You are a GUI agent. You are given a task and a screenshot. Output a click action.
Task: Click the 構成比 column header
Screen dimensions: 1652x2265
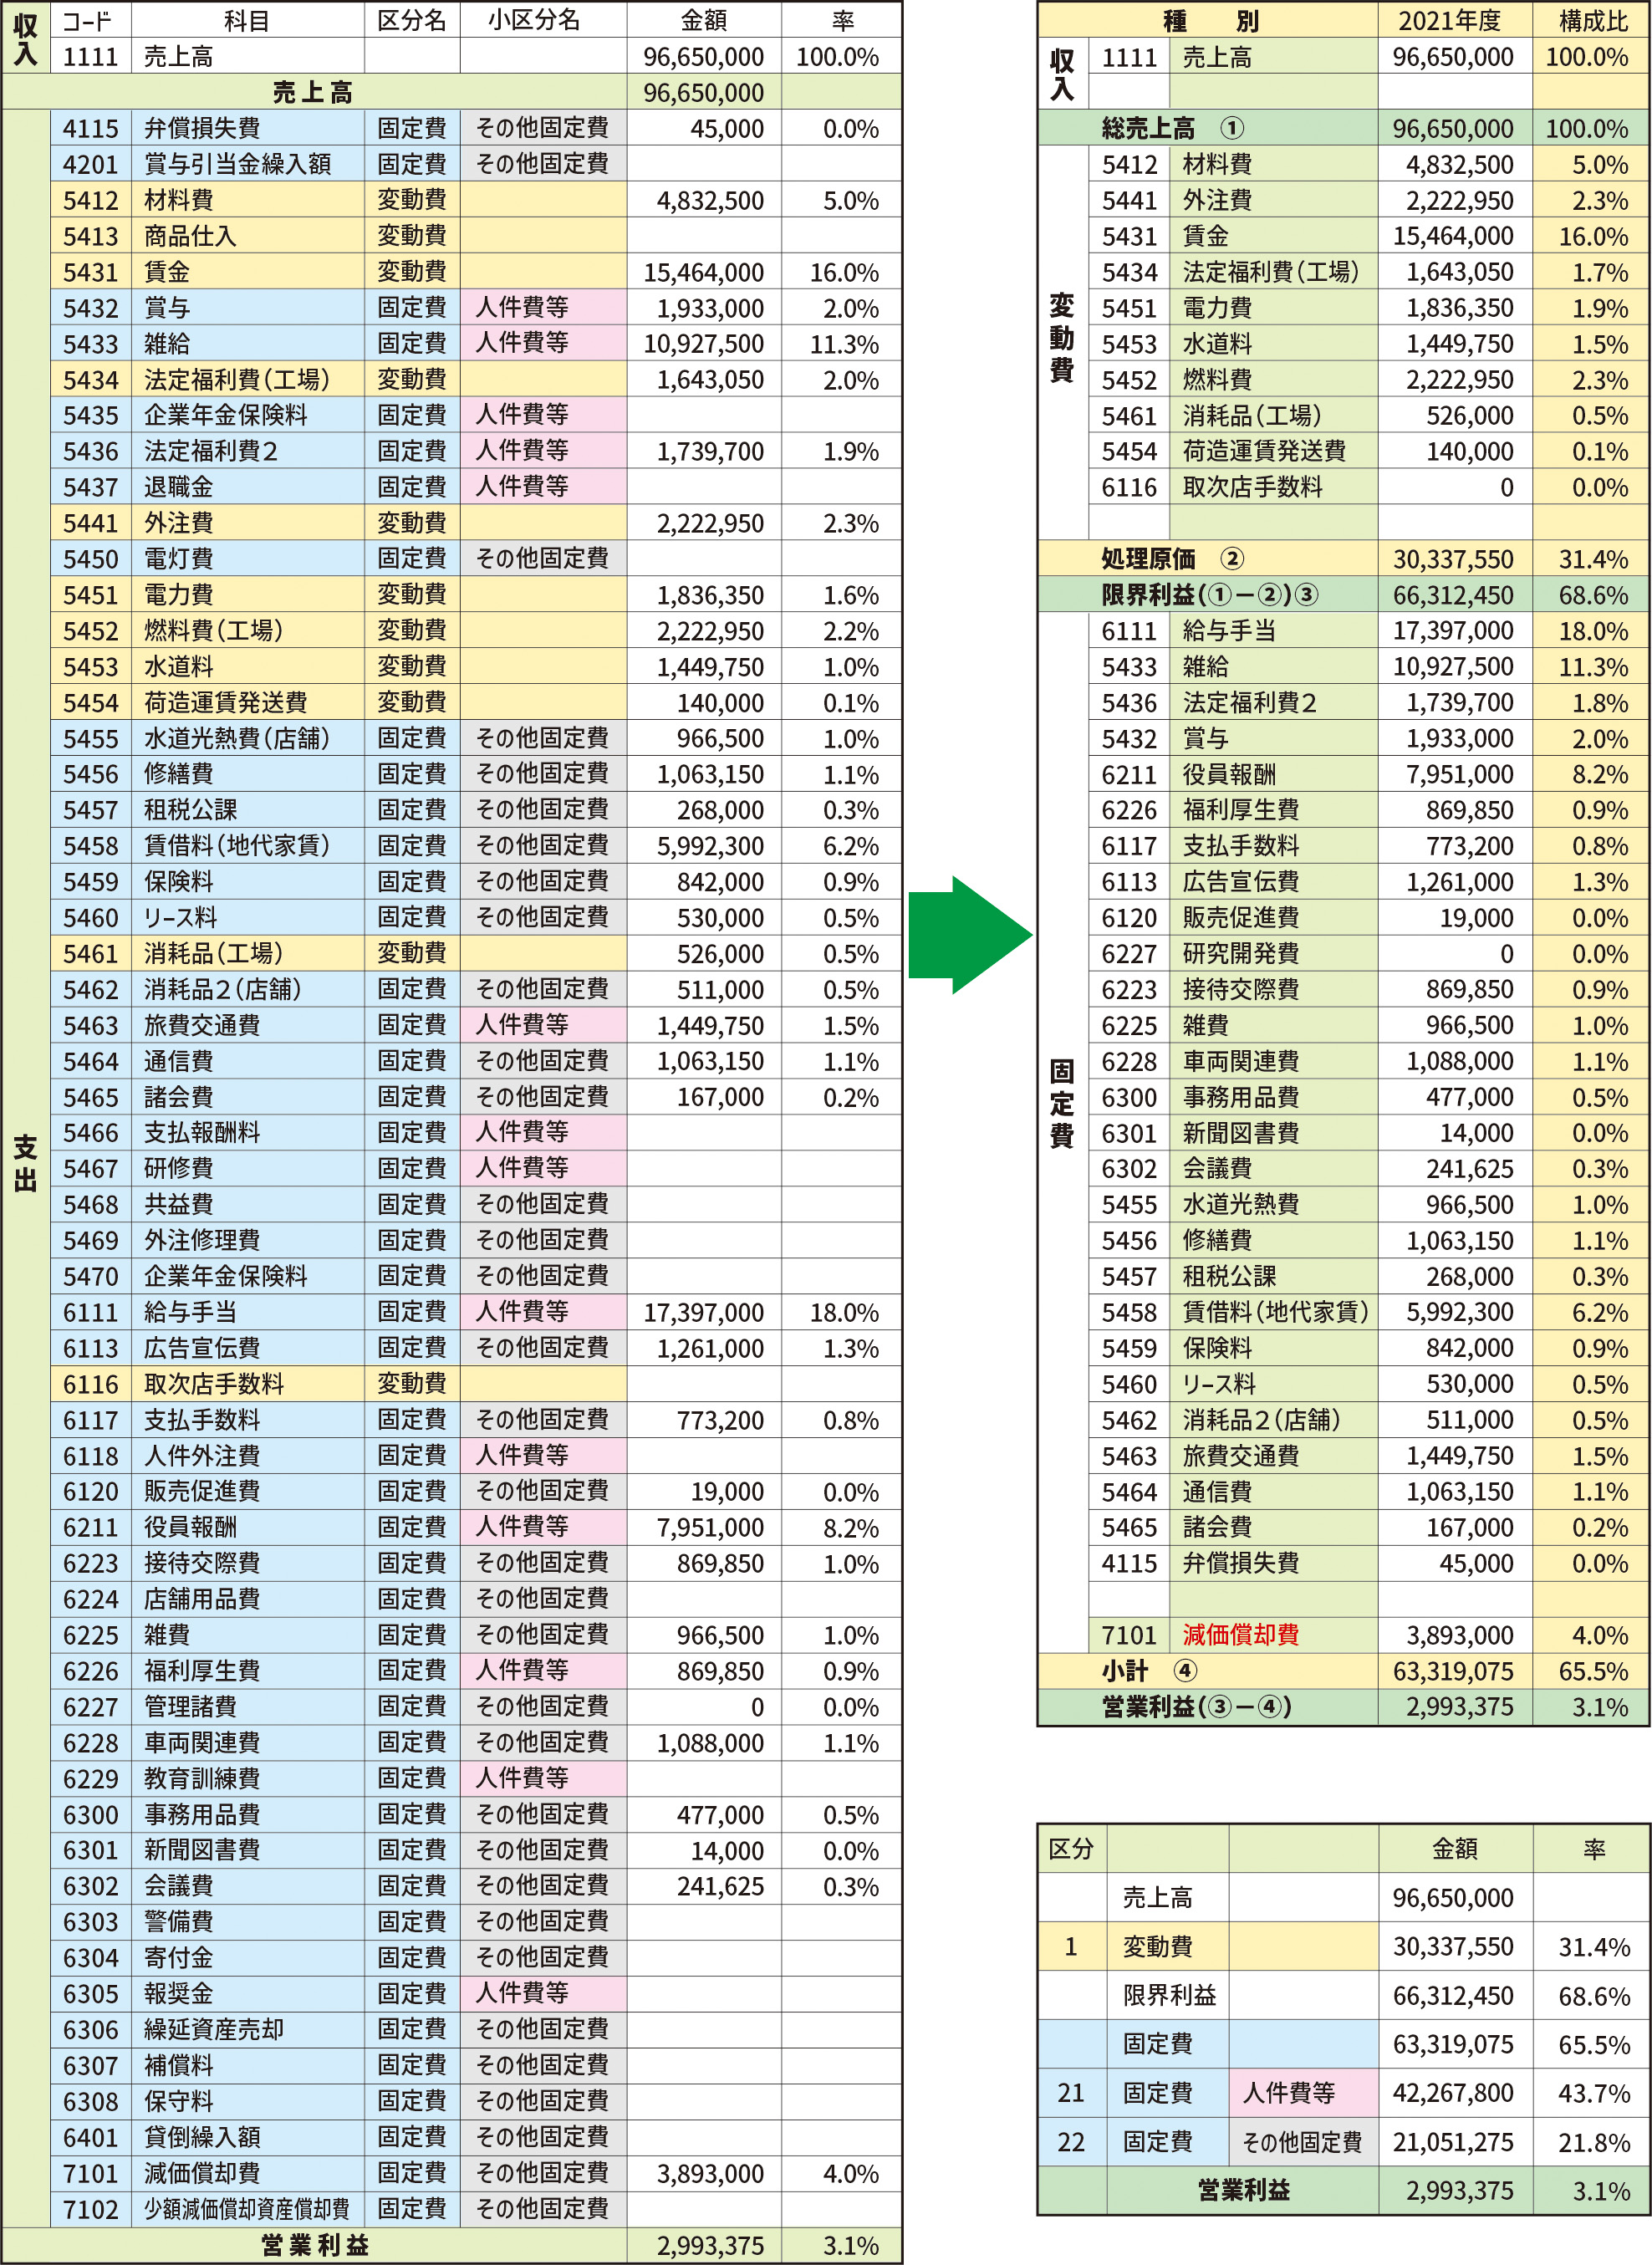(1590, 20)
